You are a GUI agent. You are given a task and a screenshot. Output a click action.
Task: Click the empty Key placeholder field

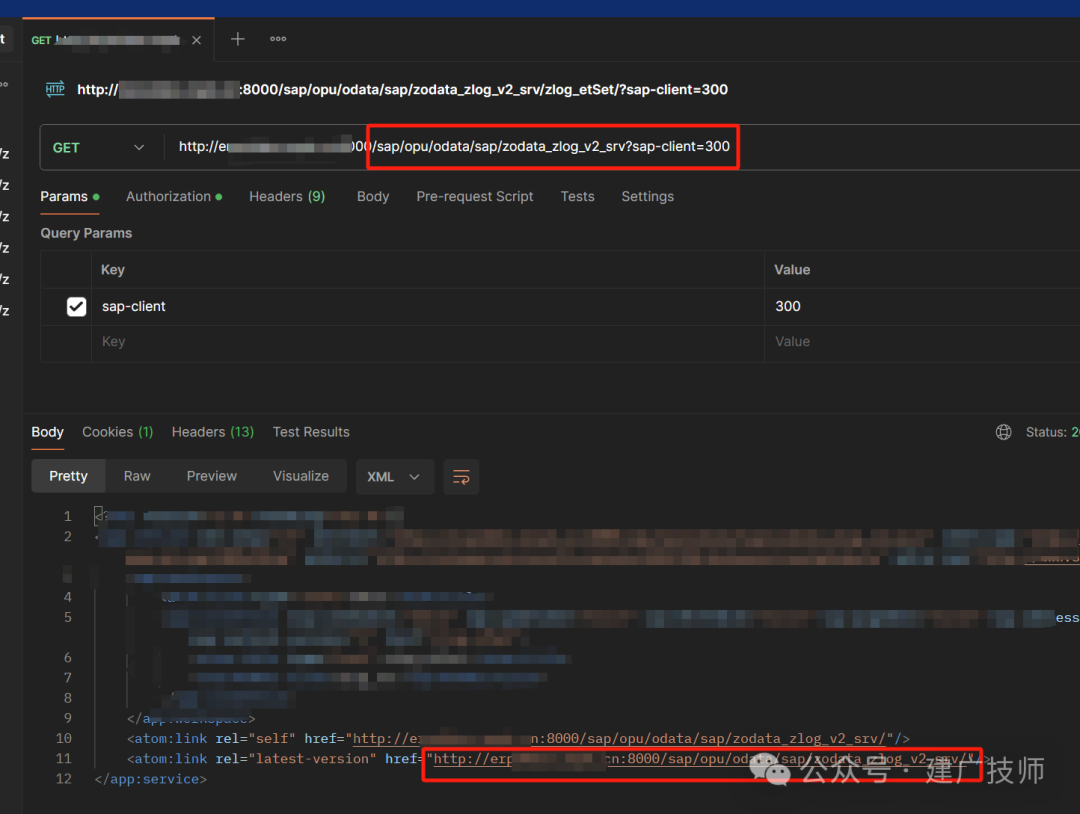pos(428,342)
